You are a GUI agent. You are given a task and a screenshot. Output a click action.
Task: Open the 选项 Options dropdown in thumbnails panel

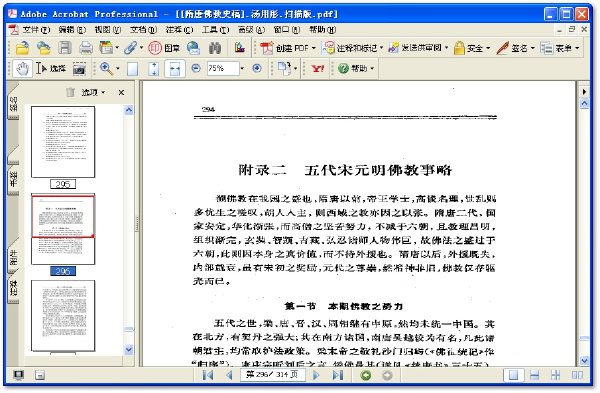pos(93,92)
